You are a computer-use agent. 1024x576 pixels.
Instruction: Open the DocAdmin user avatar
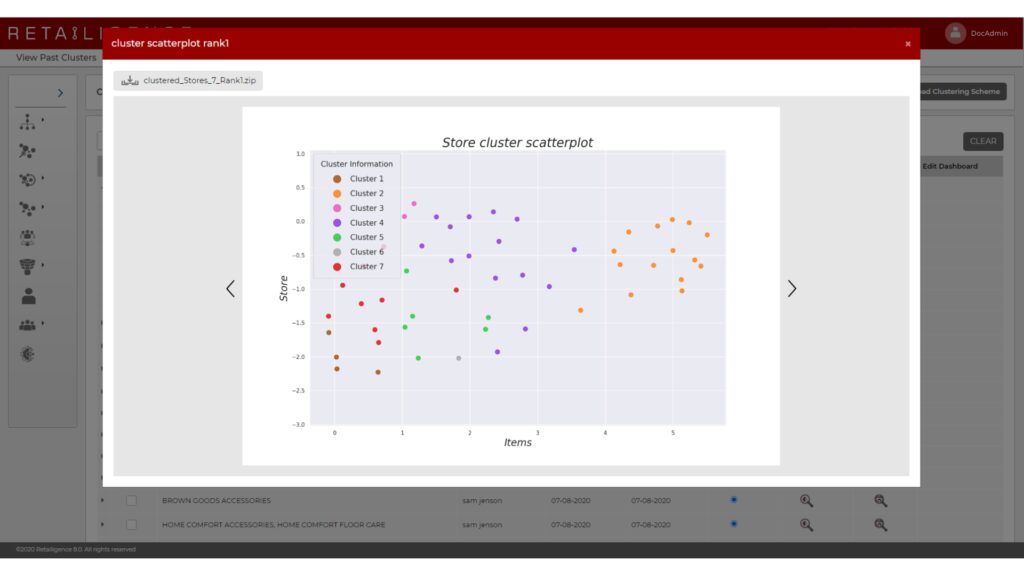click(955, 33)
